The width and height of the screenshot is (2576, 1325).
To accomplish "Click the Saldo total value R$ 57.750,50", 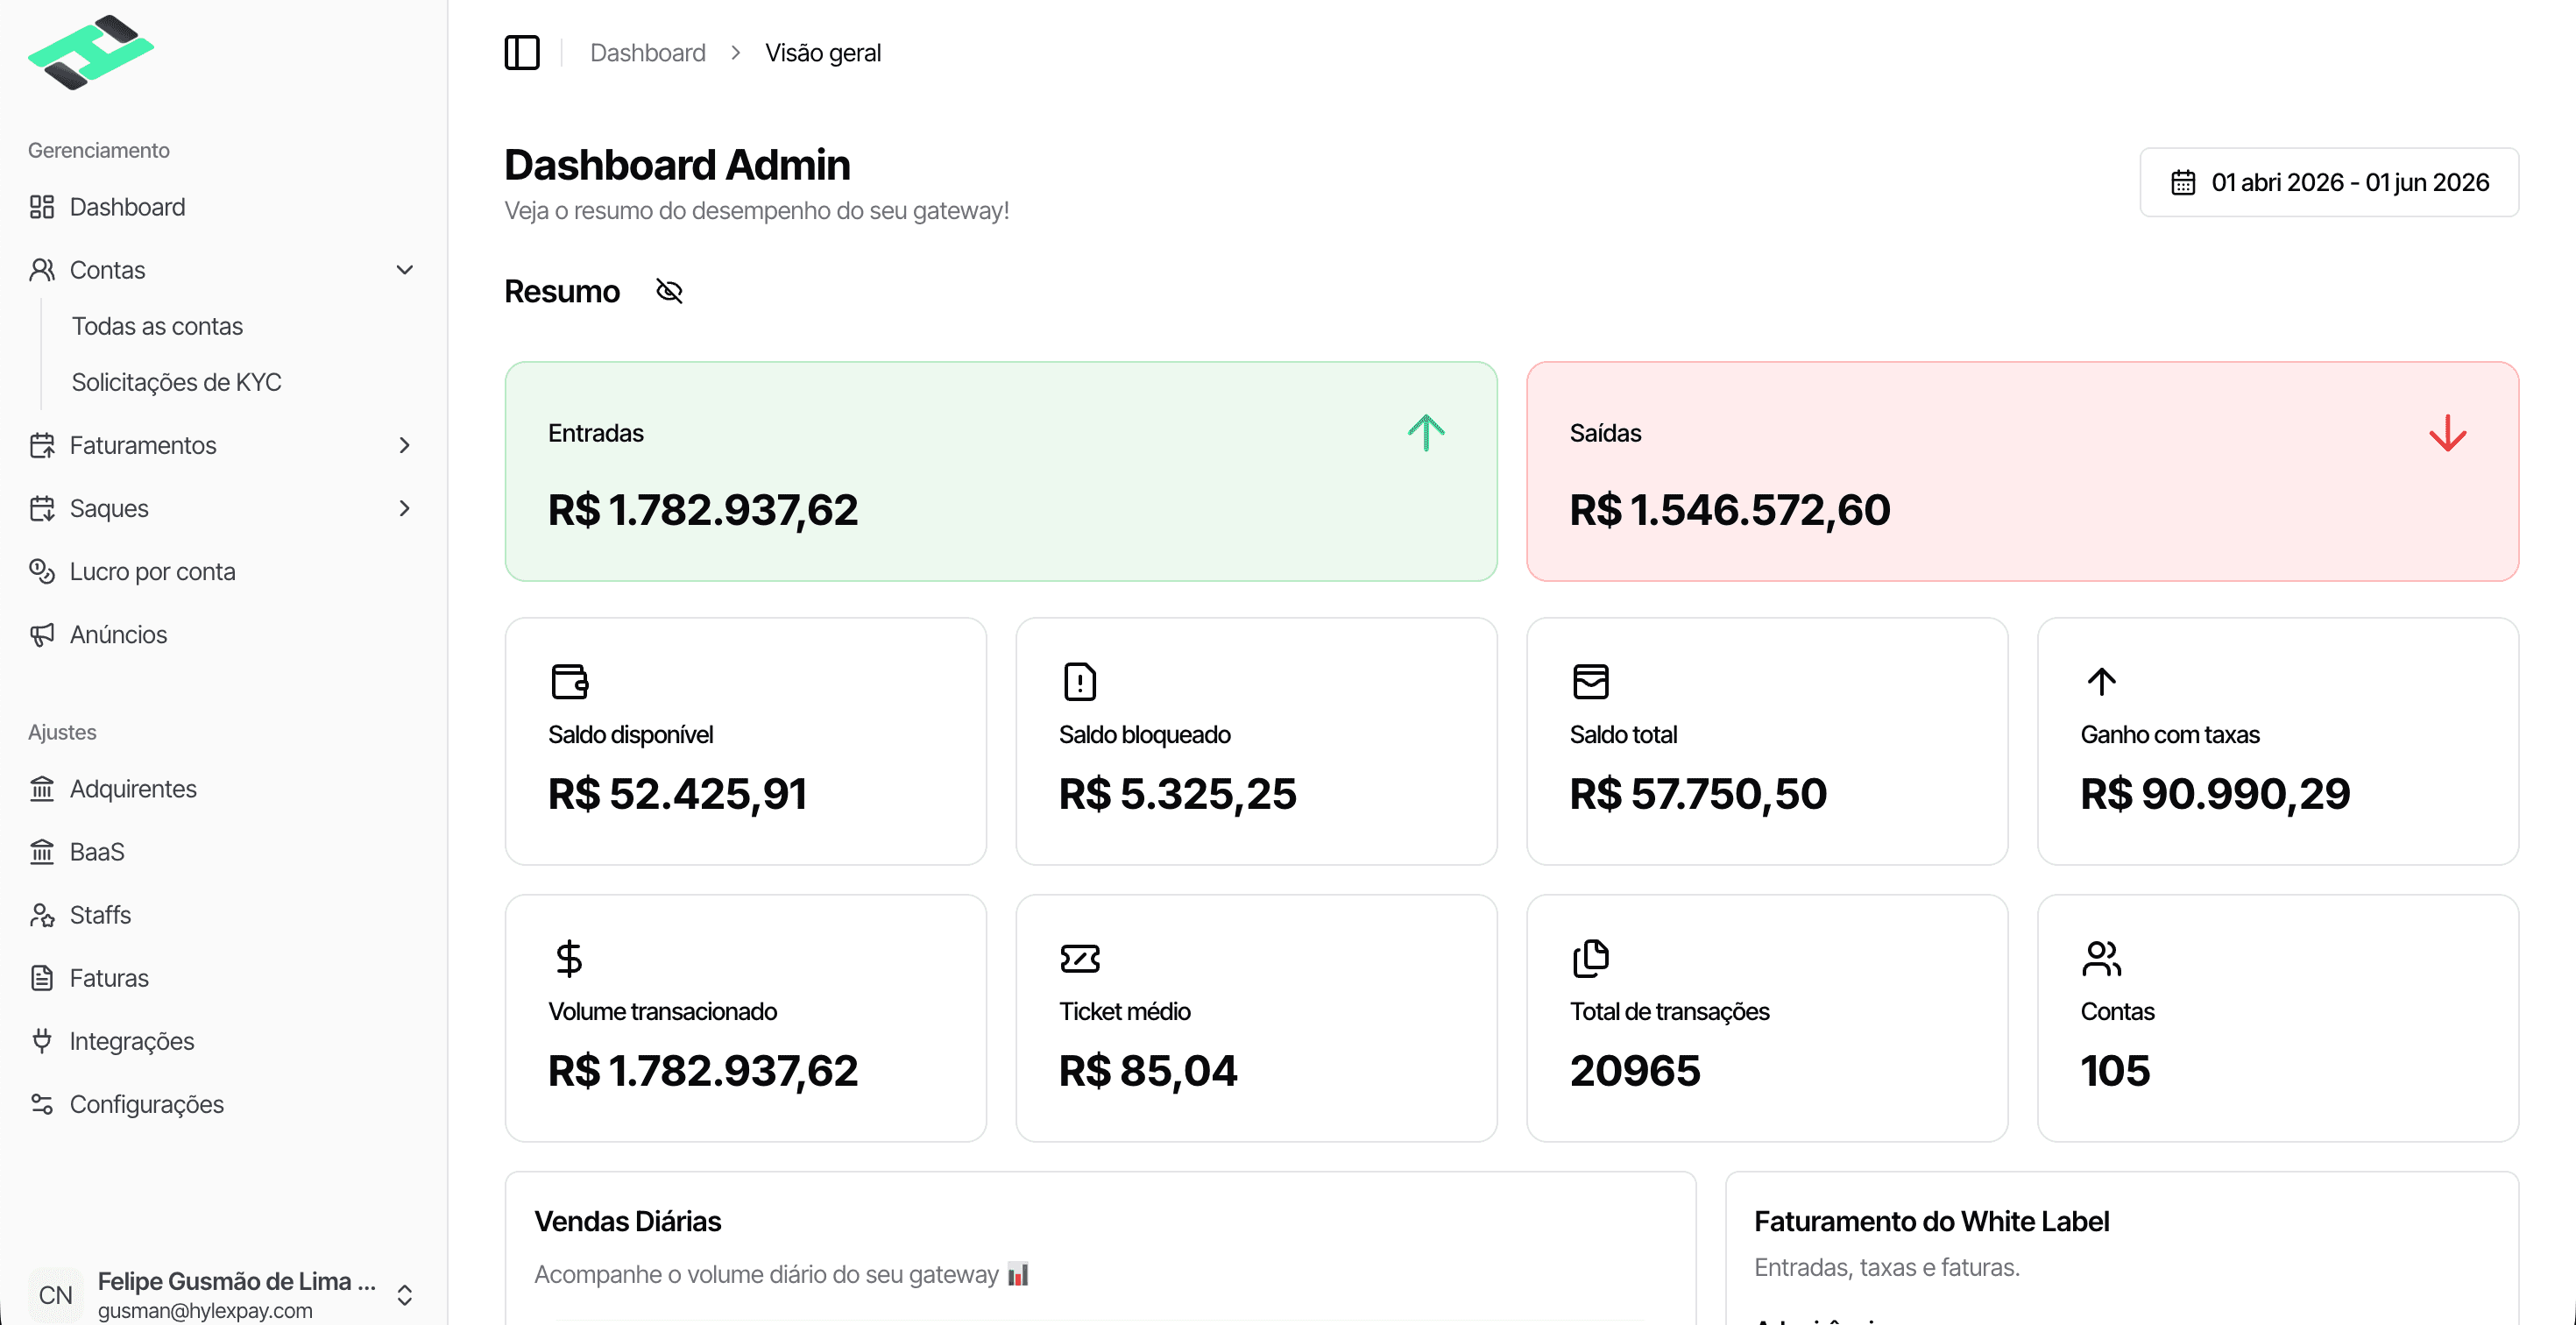I will pos(1698,793).
